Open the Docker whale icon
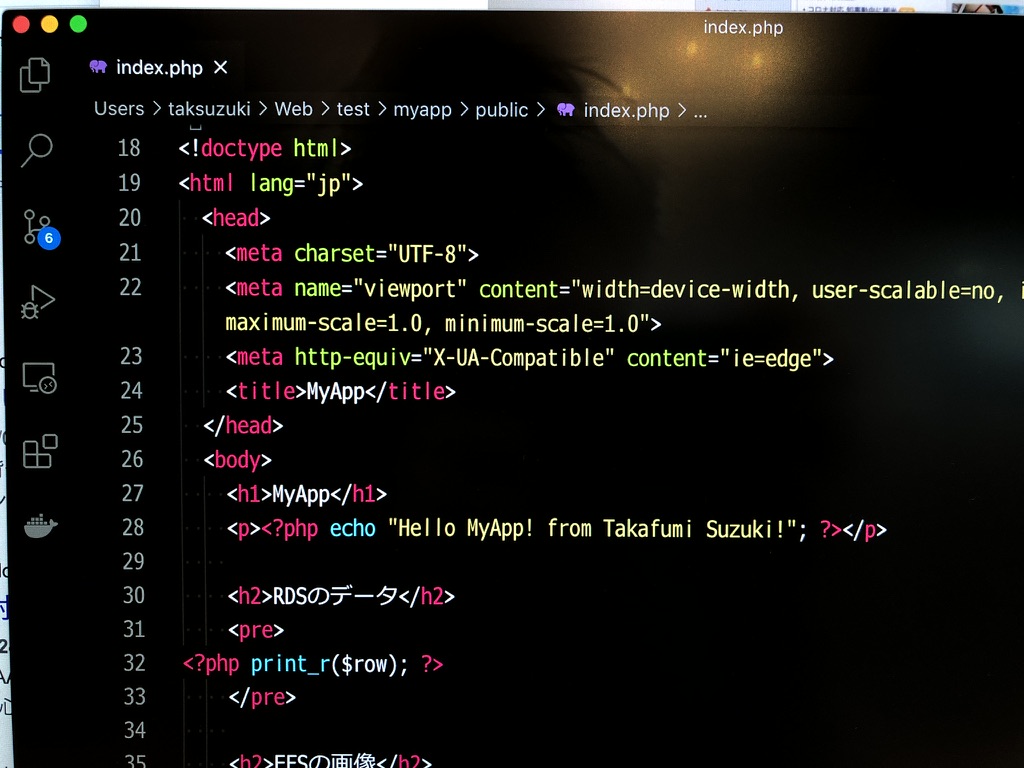 41,524
